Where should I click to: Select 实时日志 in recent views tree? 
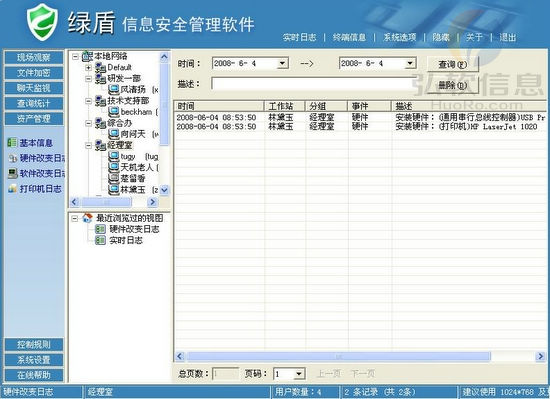click(x=126, y=240)
